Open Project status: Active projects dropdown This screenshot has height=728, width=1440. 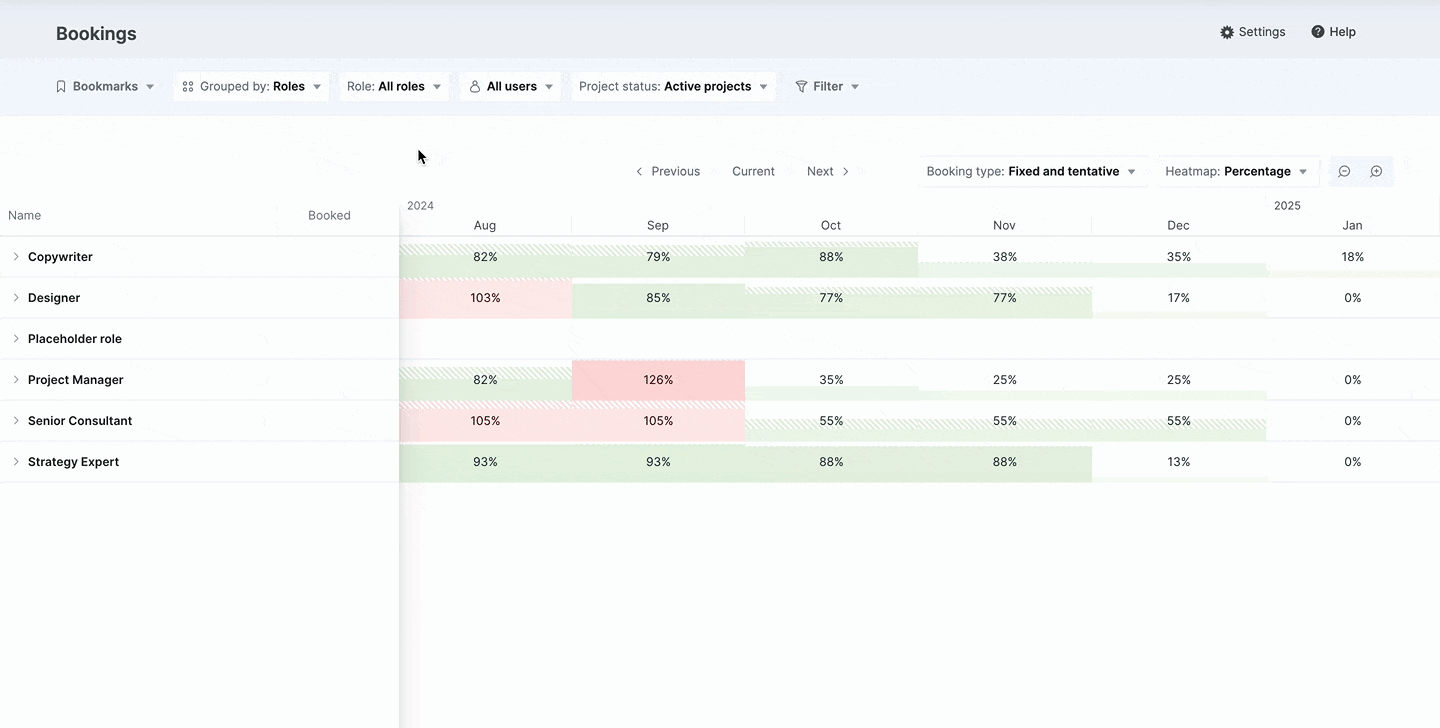click(x=673, y=86)
